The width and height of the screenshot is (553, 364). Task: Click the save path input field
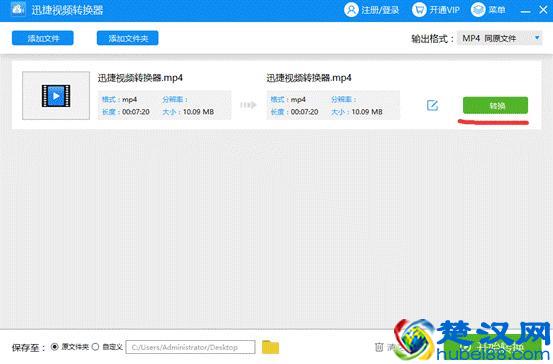[x=190, y=347]
